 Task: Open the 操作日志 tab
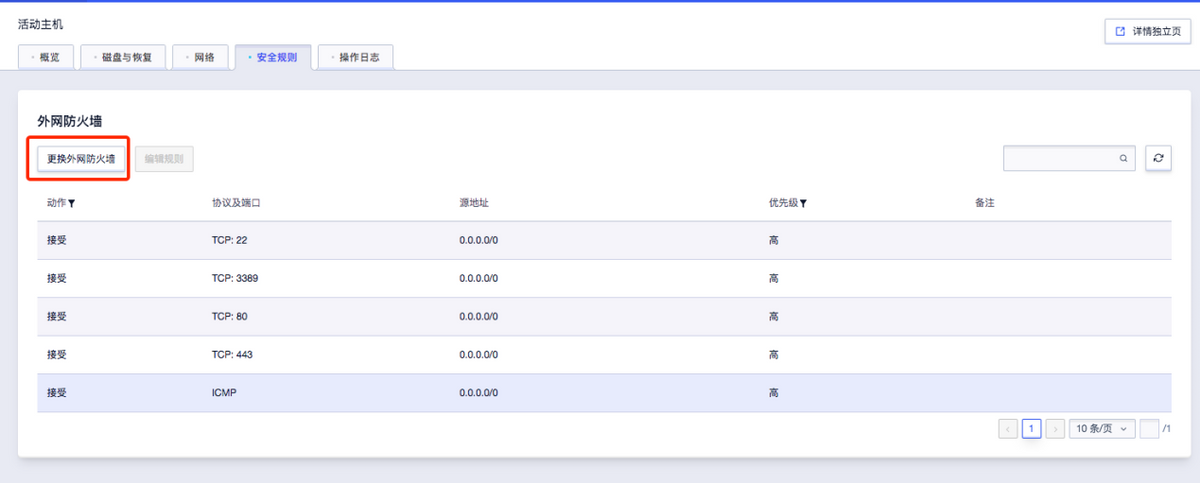tap(356, 57)
